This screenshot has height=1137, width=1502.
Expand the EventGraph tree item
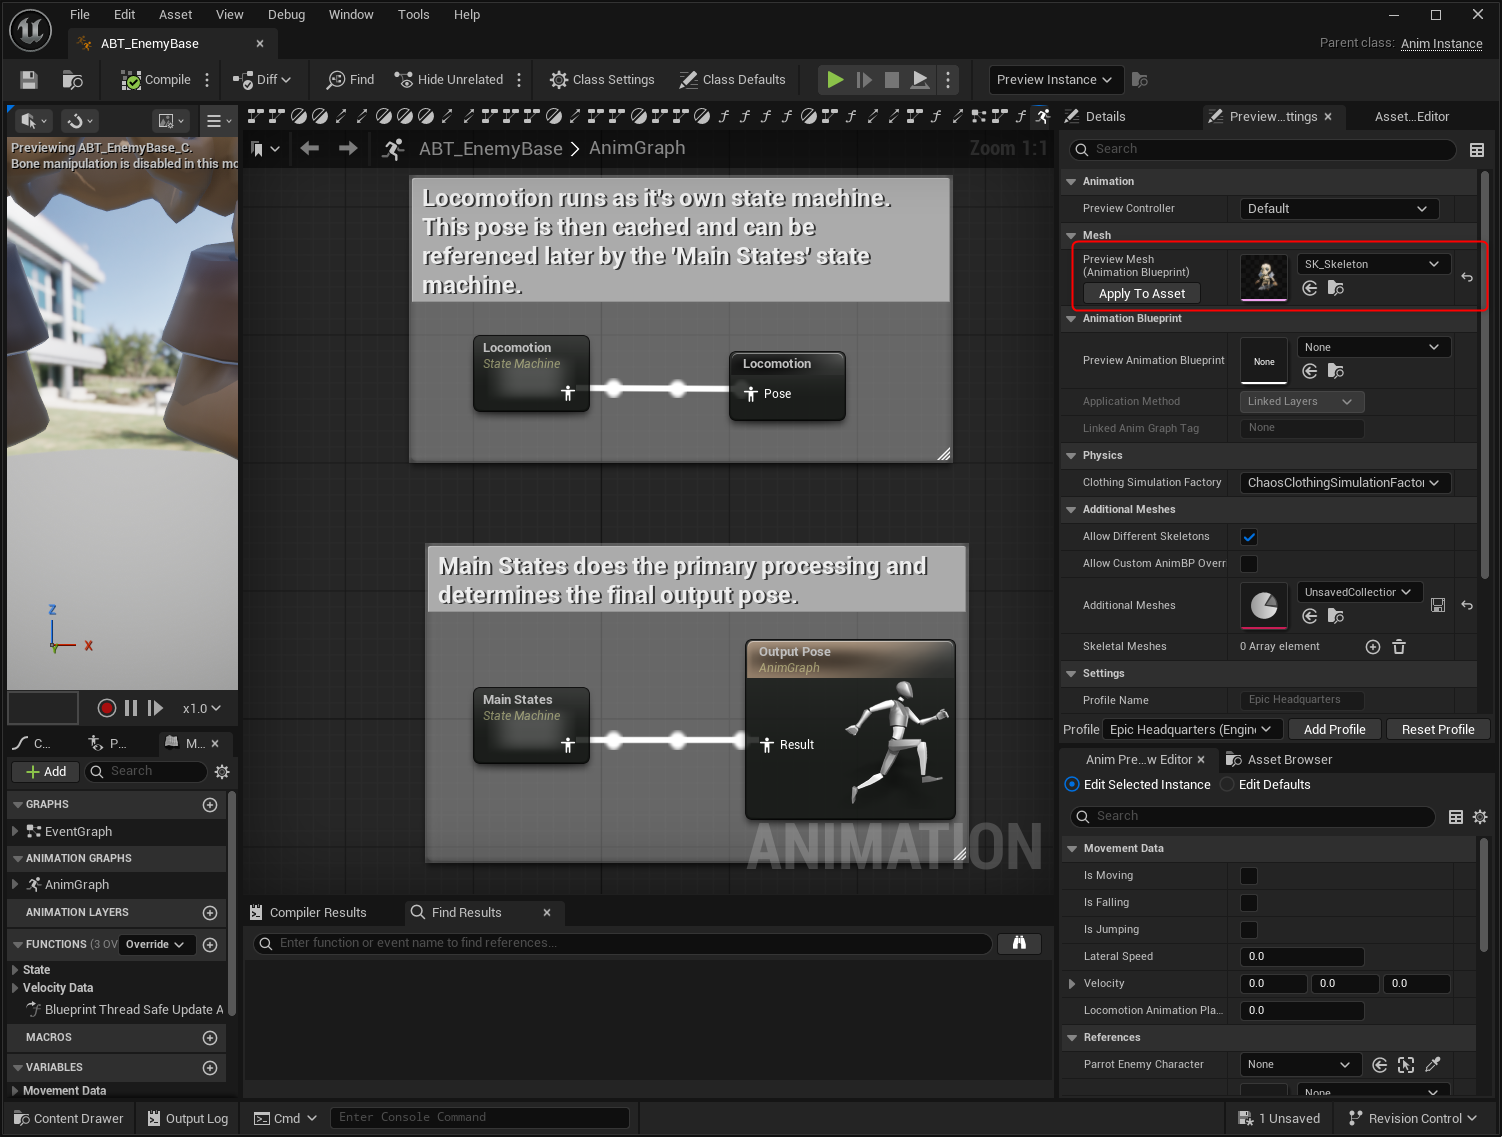pos(15,831)
